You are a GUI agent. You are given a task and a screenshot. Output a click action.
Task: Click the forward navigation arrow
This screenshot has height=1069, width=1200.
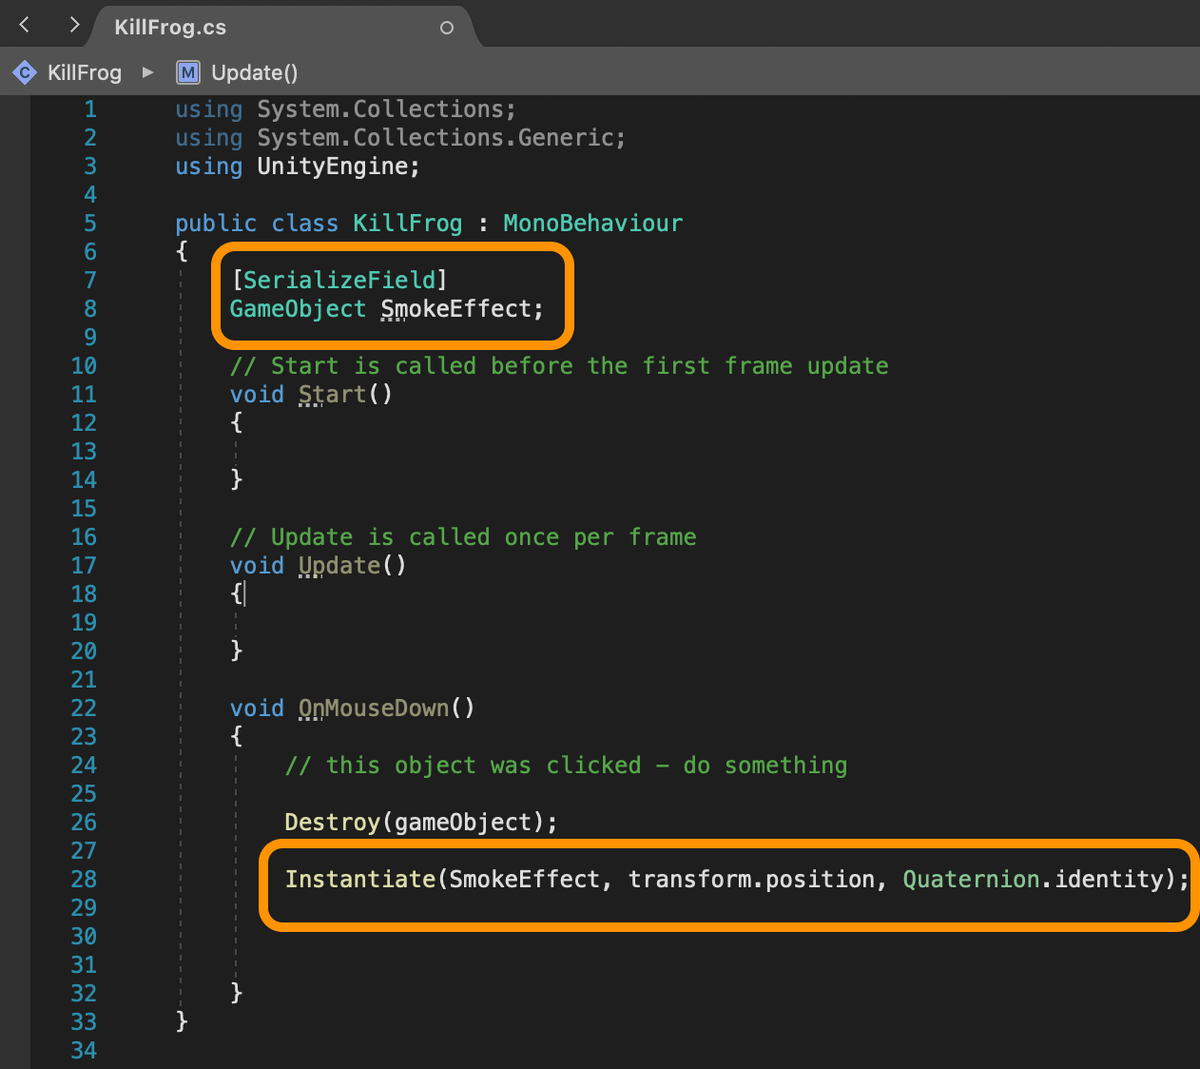74,25
